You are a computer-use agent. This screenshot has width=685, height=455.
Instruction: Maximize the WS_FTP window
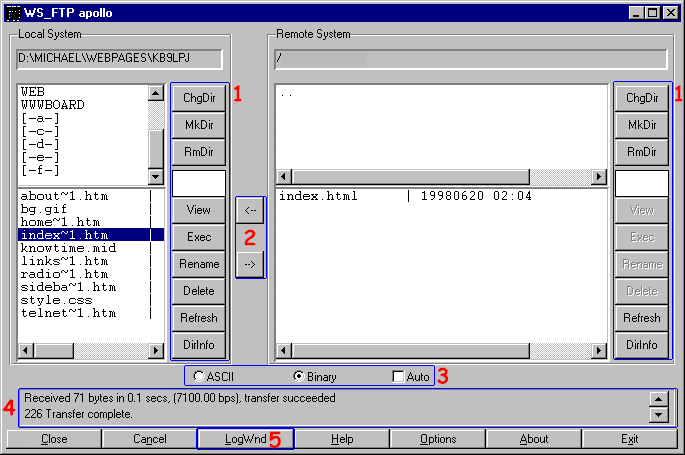(653, 13)
